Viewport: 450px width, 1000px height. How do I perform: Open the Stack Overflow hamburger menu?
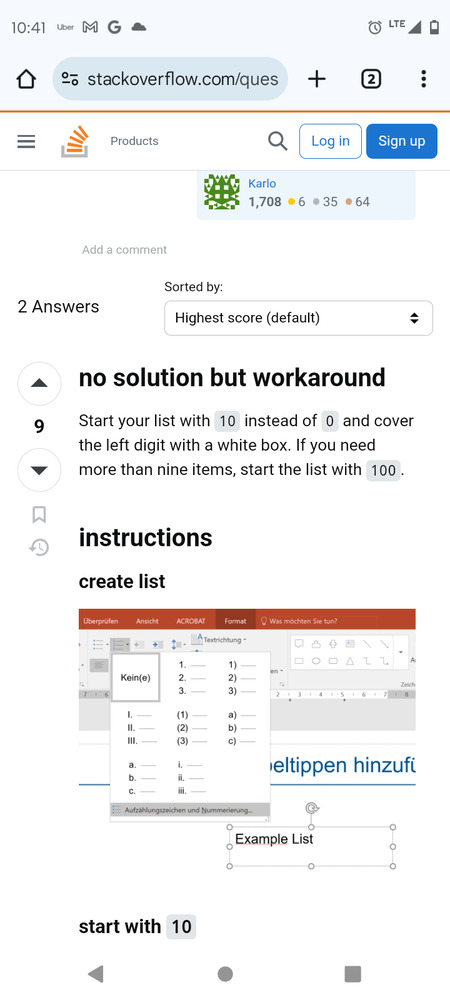pos(26,142)
